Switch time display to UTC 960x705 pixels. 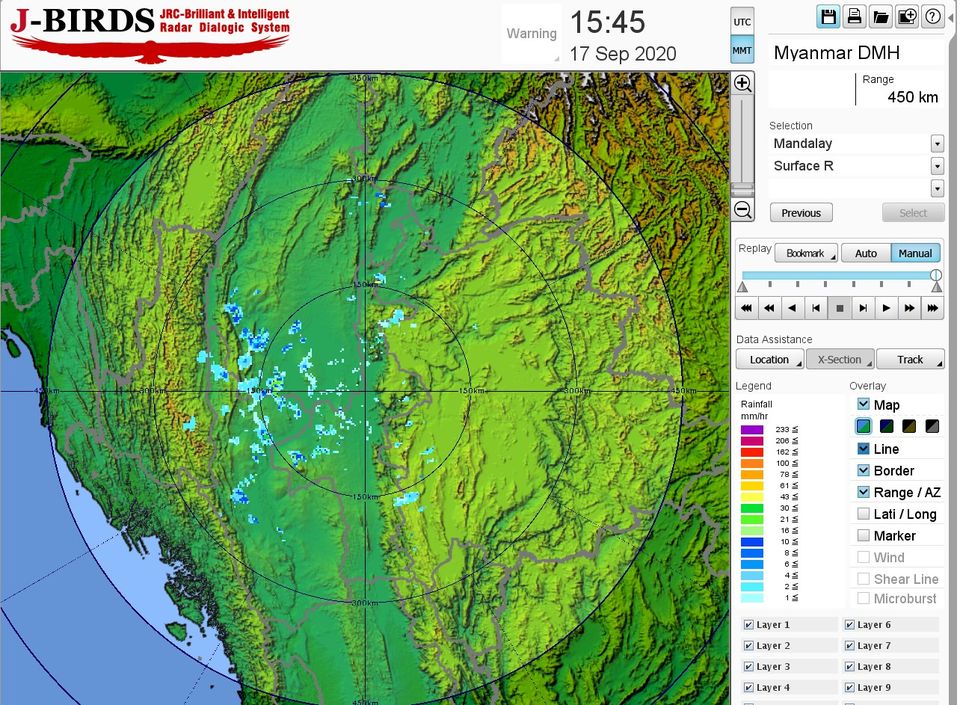coord(742,21)
